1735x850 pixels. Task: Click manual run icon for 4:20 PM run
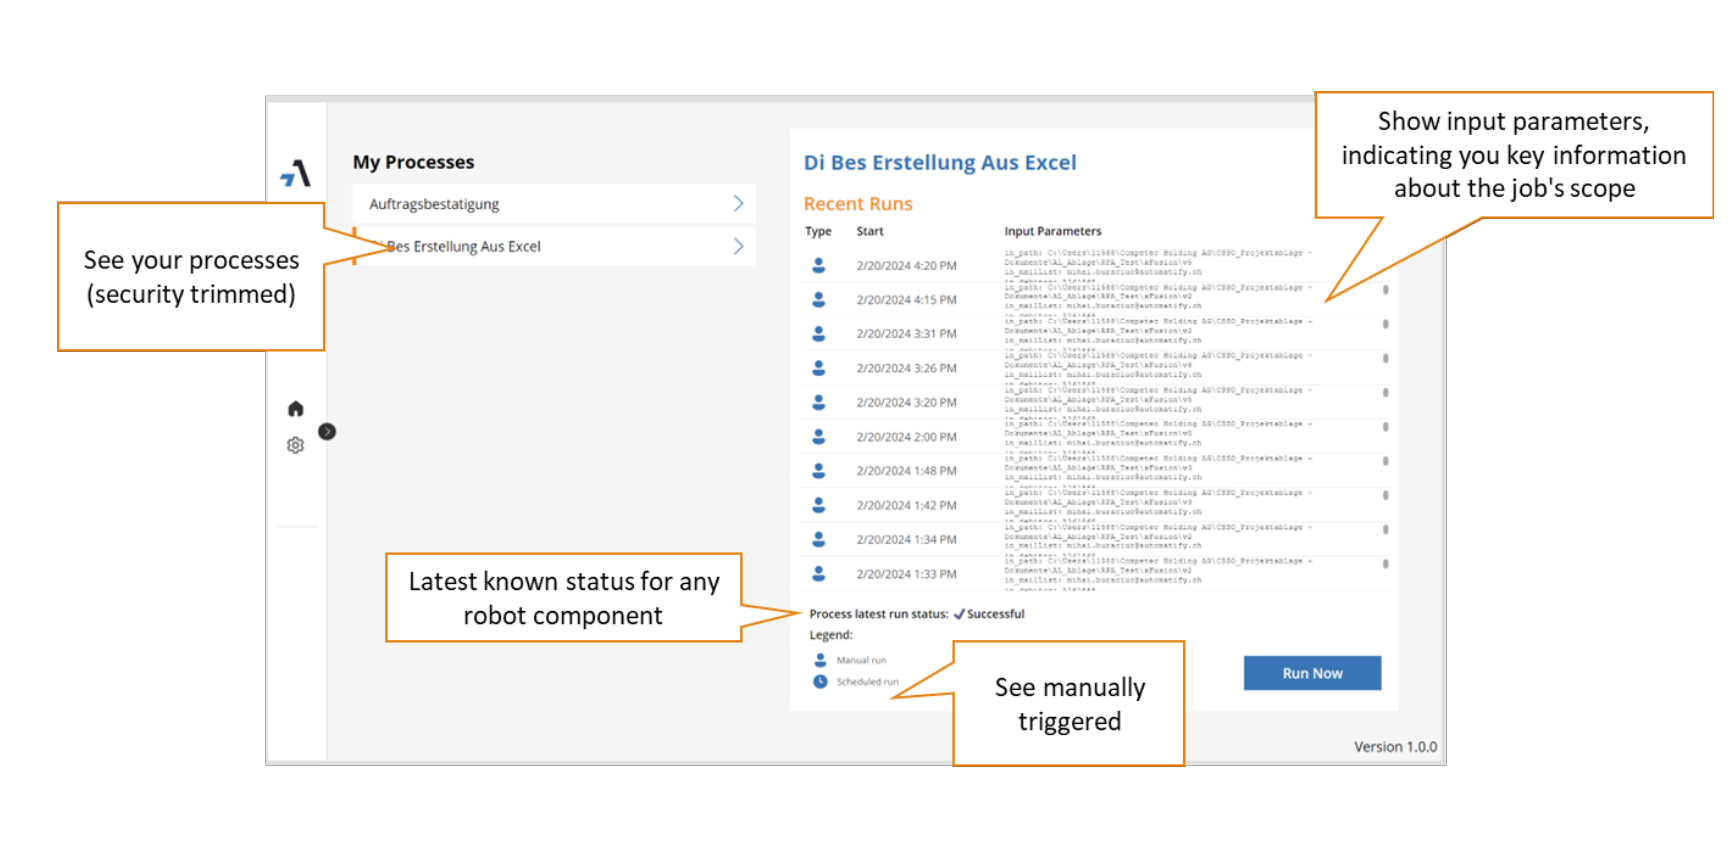pos(818,265)
